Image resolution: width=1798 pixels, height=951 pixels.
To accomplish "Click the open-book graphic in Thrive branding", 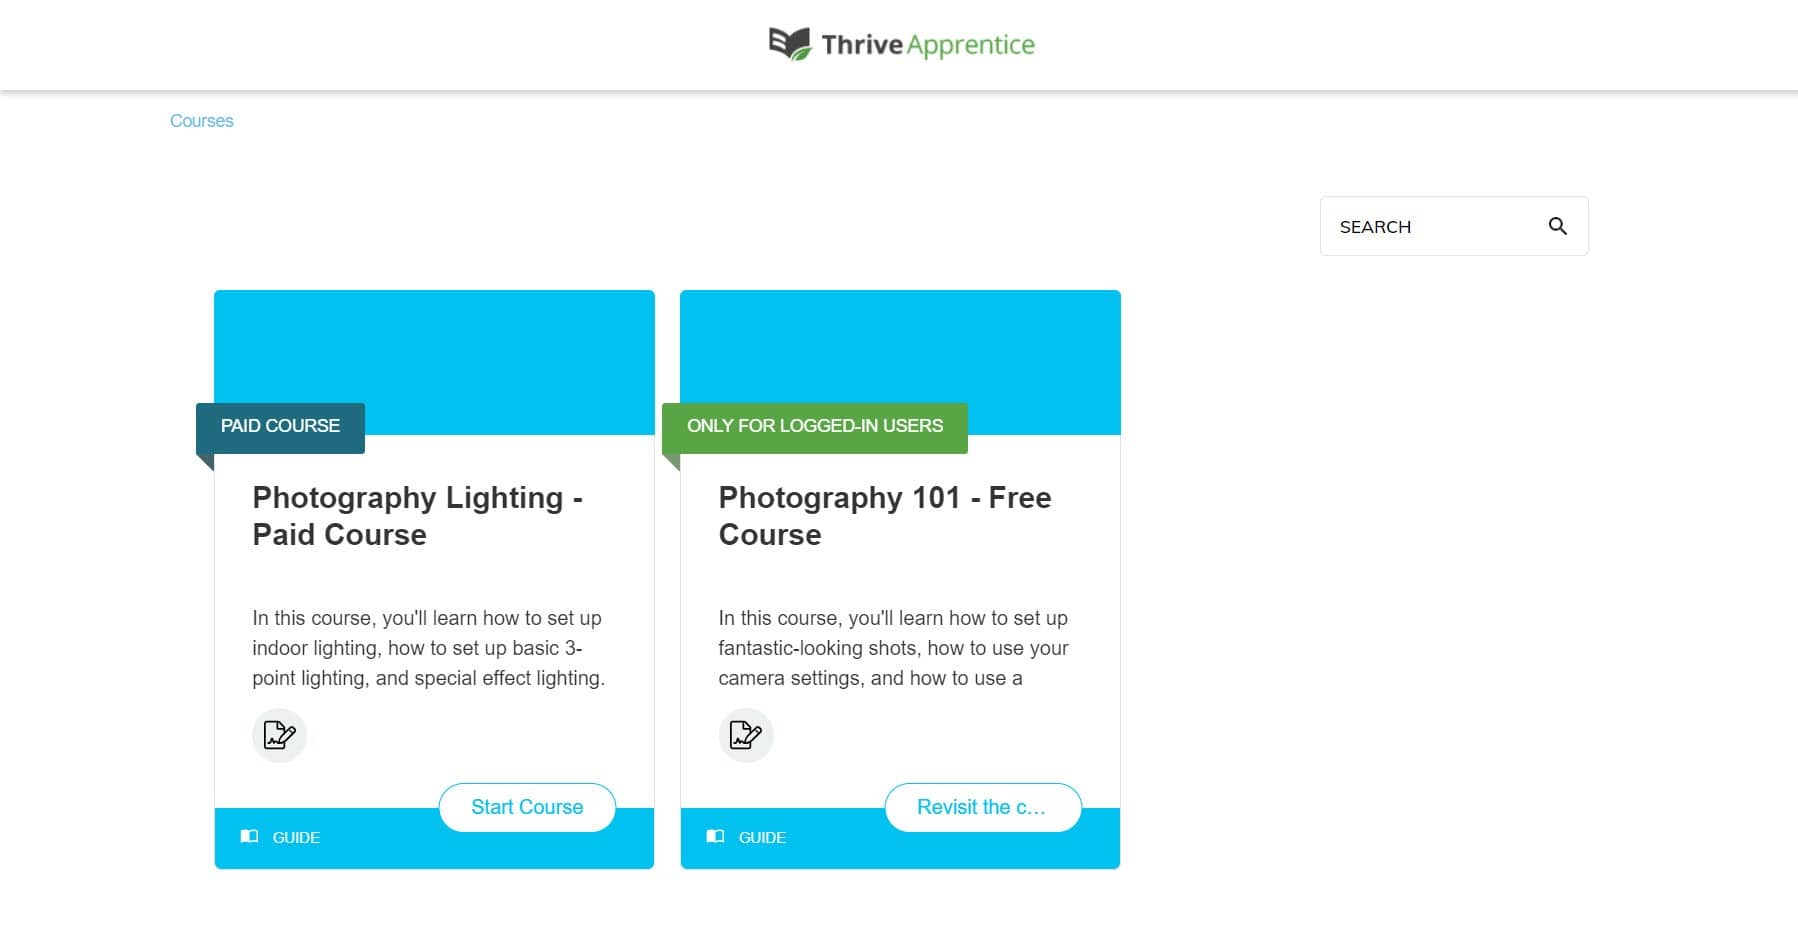I will 786,40.
